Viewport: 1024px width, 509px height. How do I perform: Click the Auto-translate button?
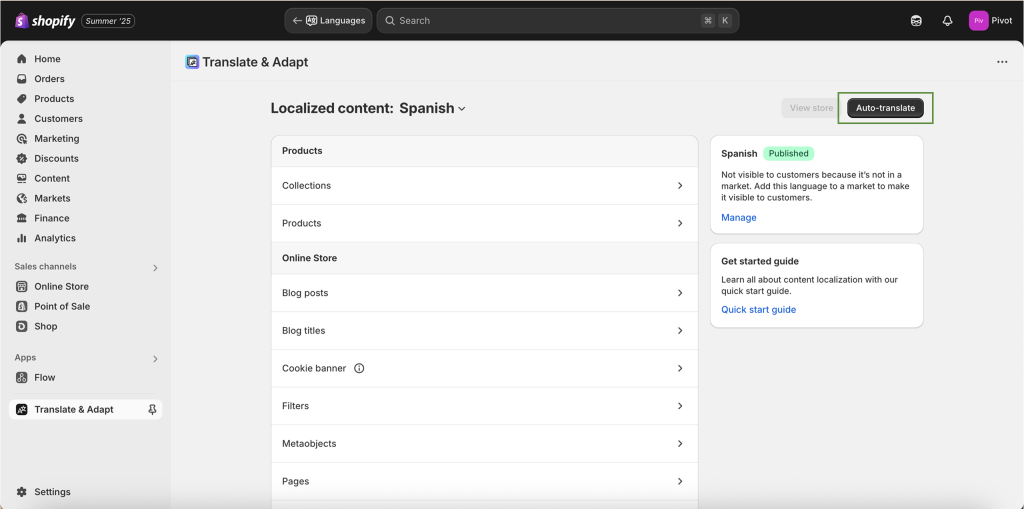(x=885, y=108)
